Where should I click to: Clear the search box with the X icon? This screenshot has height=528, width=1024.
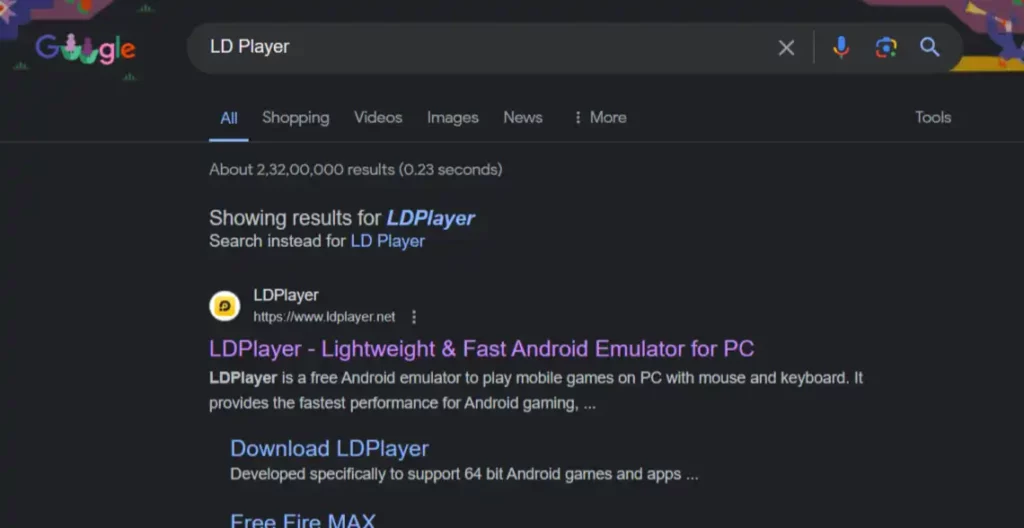tap(786, 48)
